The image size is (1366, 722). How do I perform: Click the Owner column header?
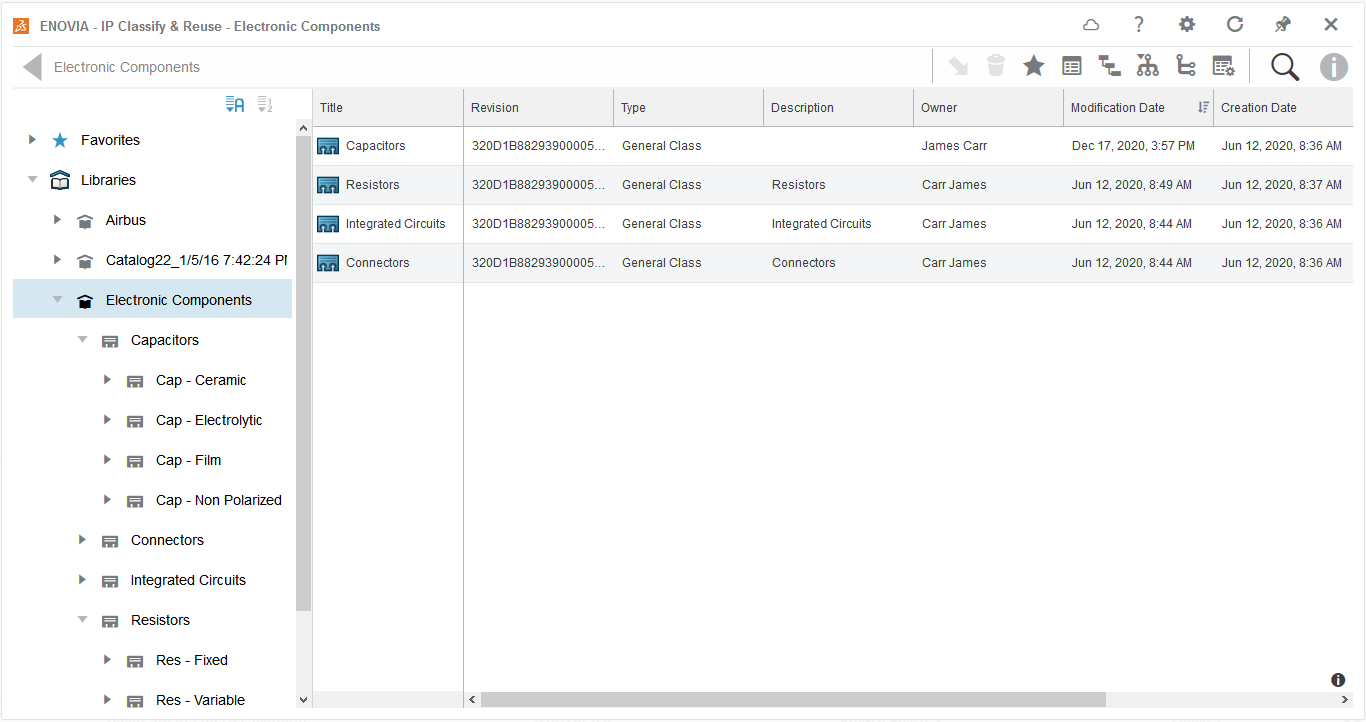(939, 108)
